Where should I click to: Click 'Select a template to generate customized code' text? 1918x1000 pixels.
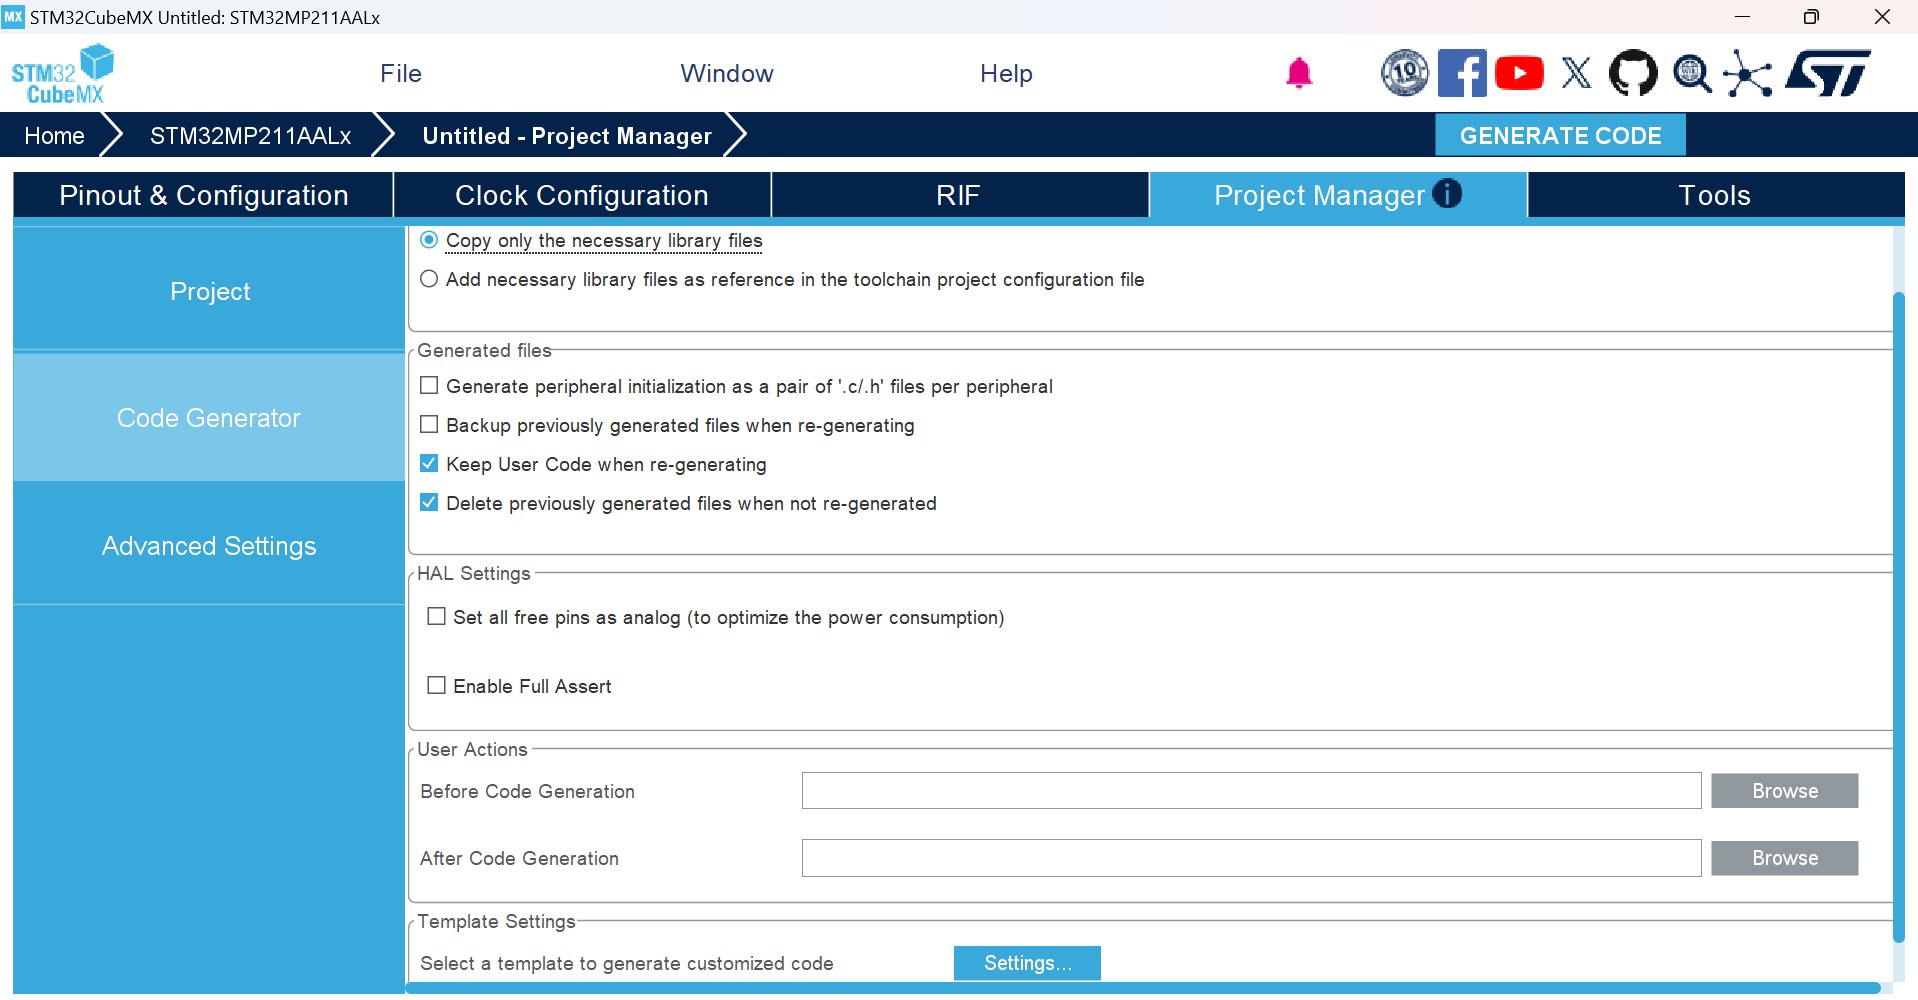pyautogui.click(x=627, y=964)
